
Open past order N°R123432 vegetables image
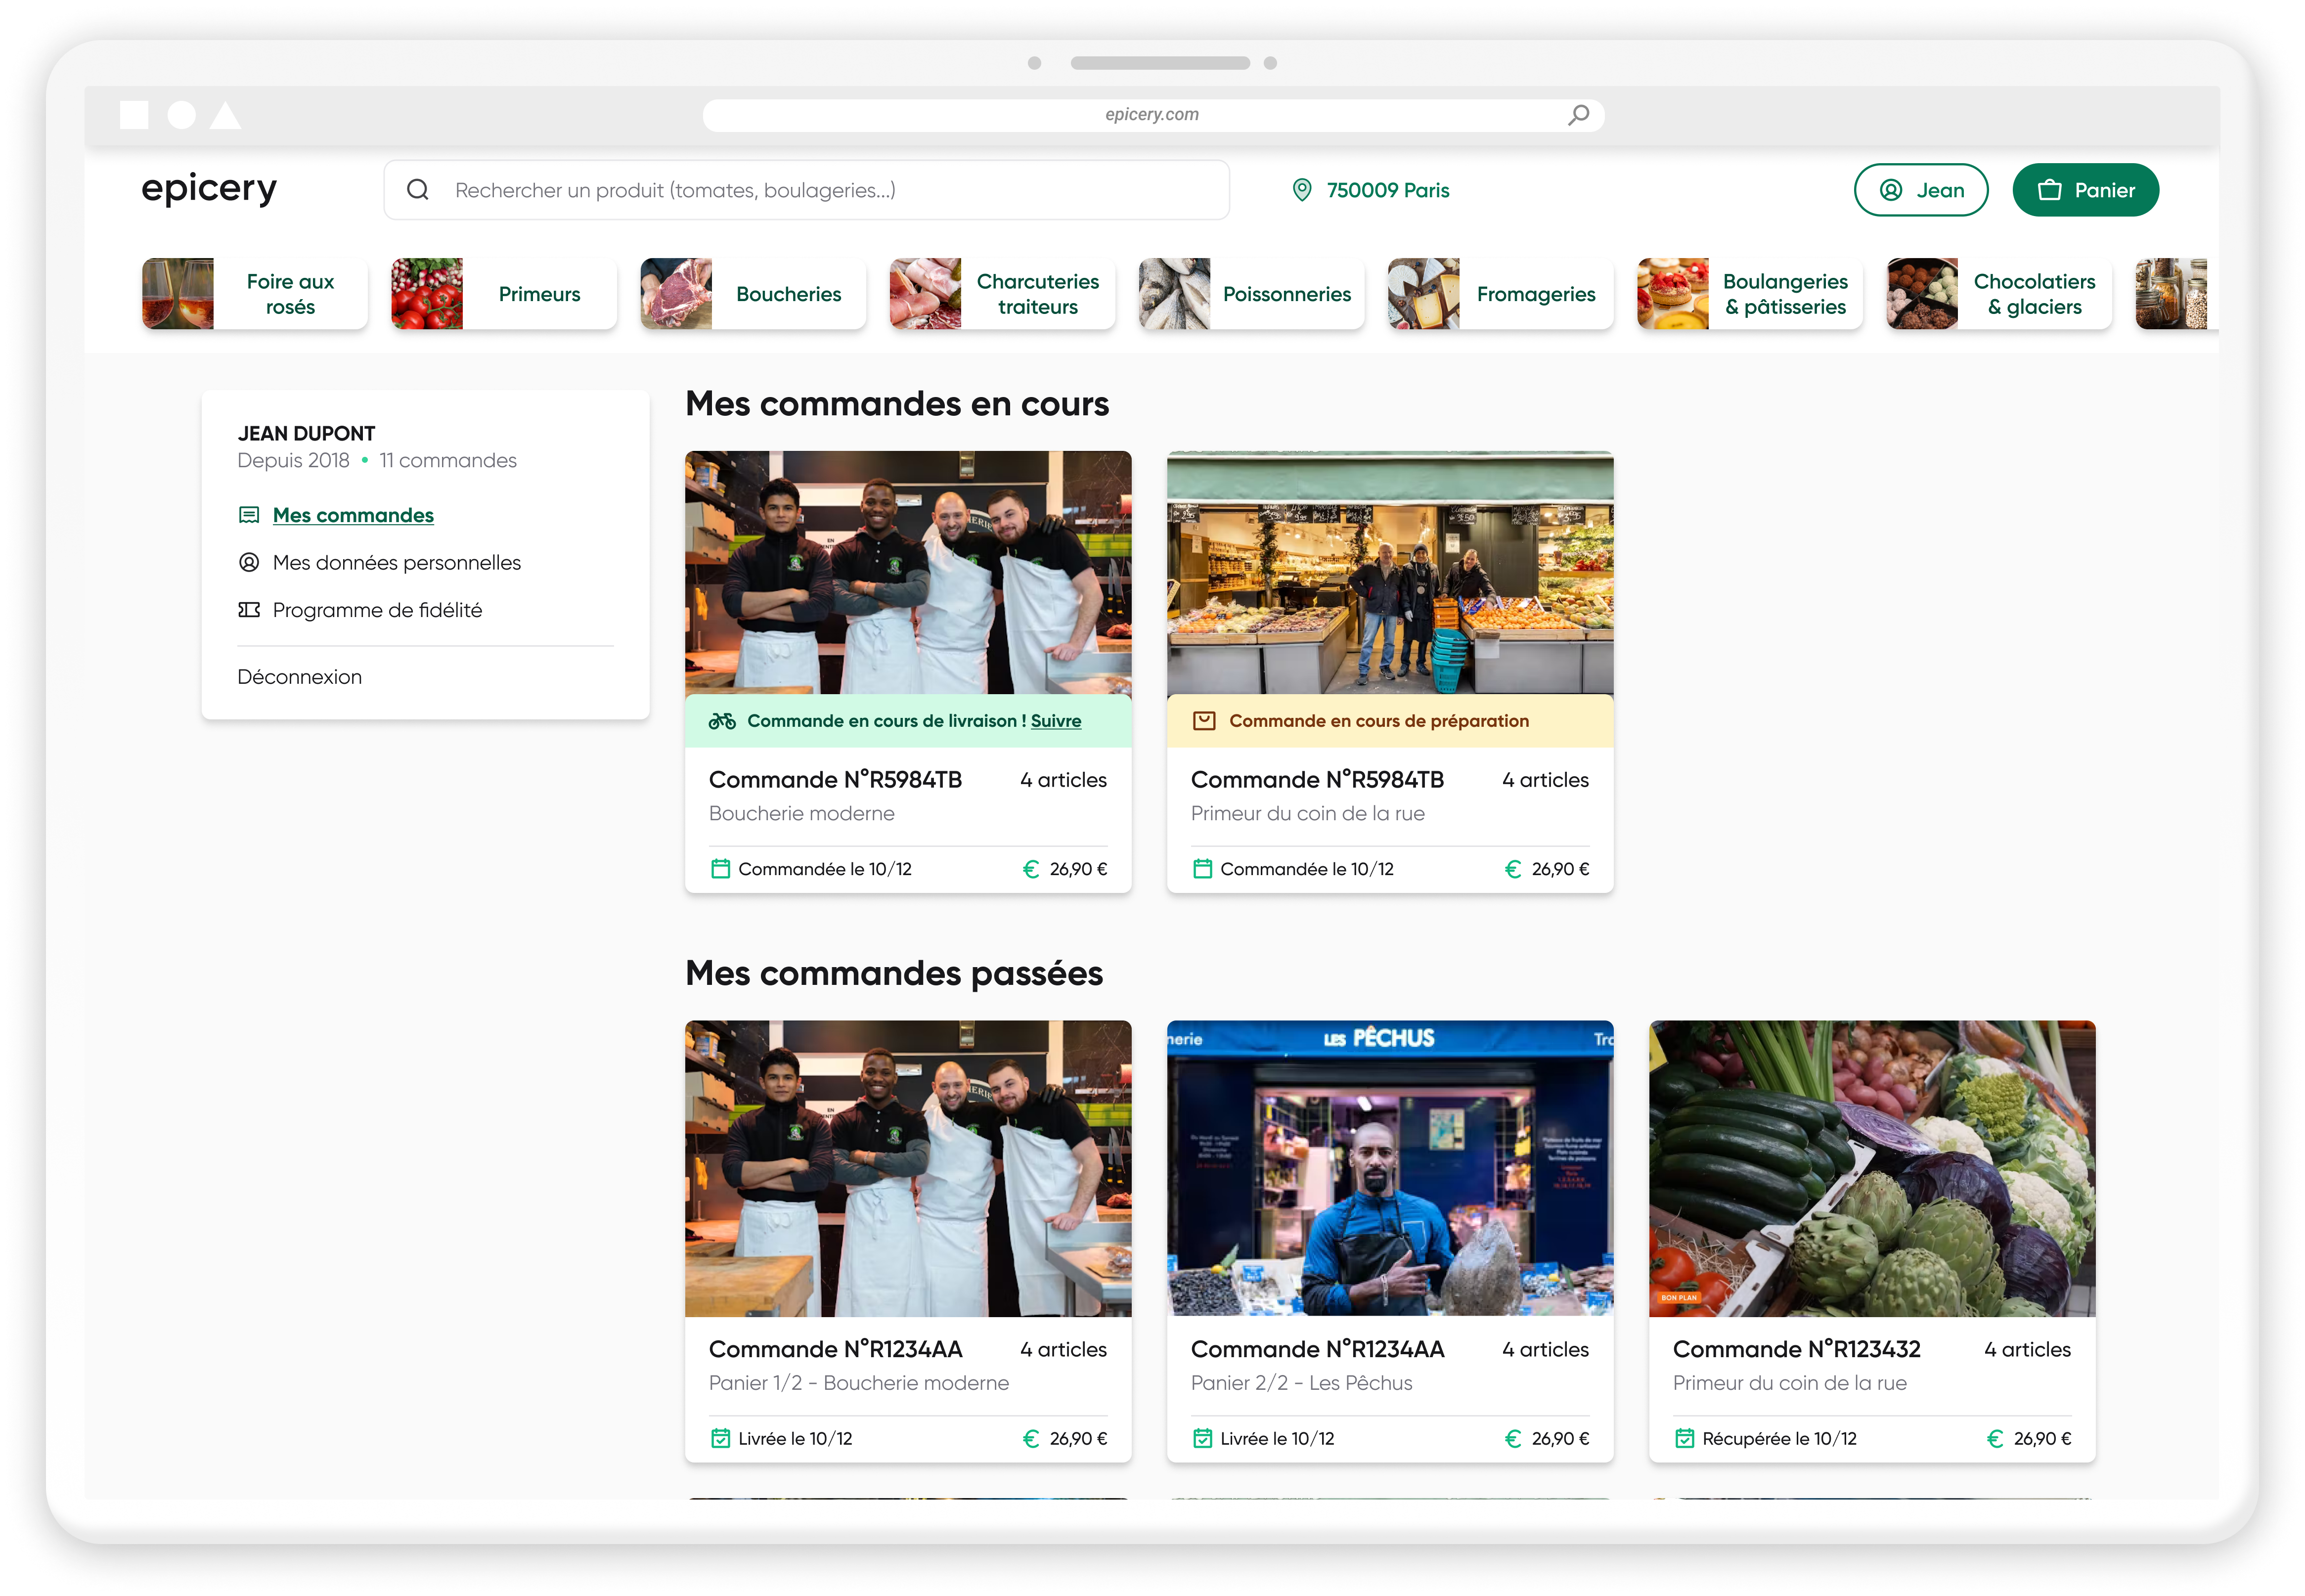[x=1872, y=1168]
